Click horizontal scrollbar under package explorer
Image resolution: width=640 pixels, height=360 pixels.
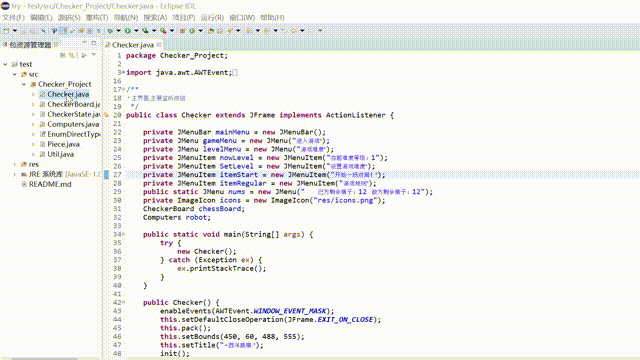click(x=44, y=358)
